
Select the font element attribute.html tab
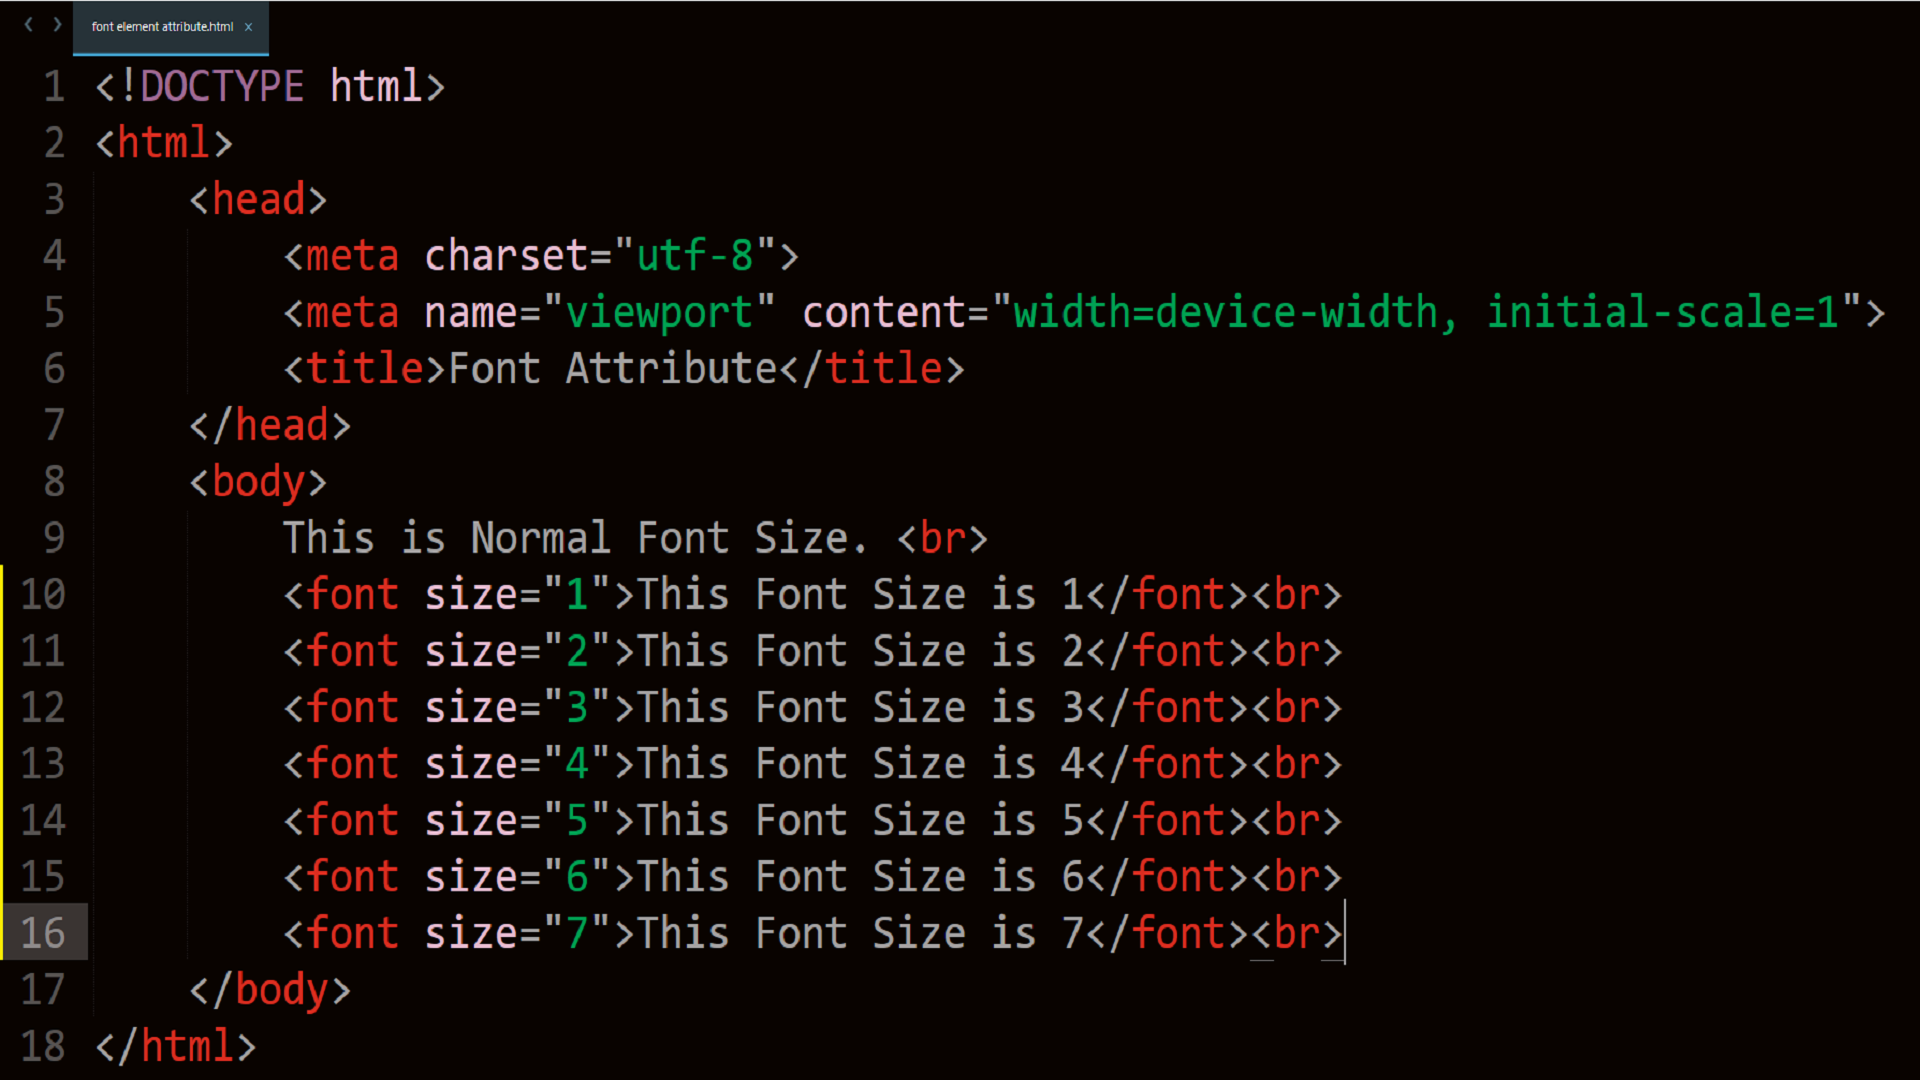tap(162, 27)
